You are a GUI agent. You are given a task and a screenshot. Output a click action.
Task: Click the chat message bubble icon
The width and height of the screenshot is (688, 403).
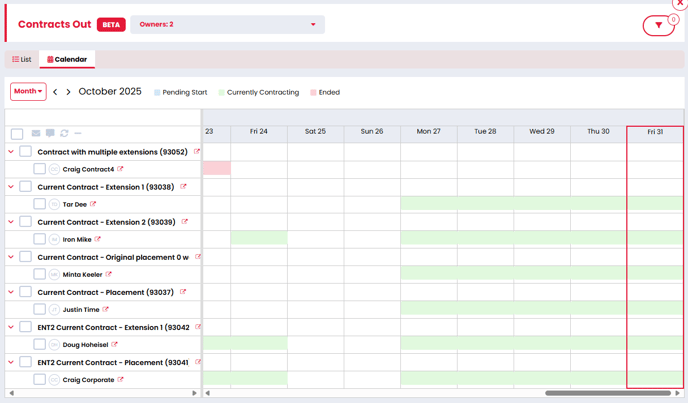[50, 133]
